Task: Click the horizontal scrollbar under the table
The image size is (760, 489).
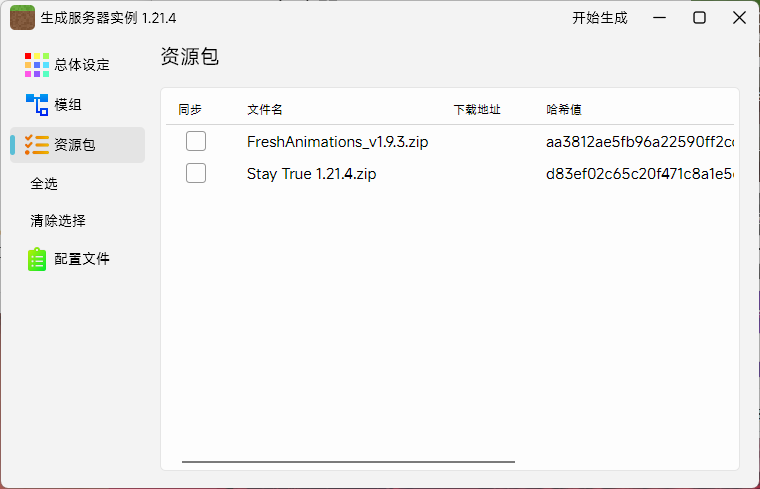Action: [x=348, y=462]
